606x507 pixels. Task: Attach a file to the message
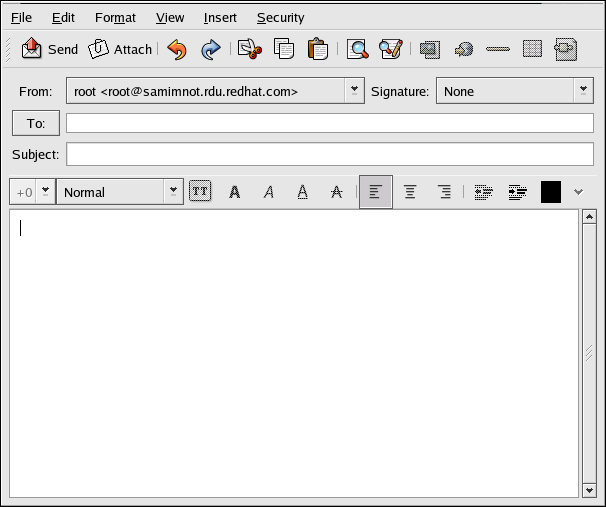click(x=120, y=49)
